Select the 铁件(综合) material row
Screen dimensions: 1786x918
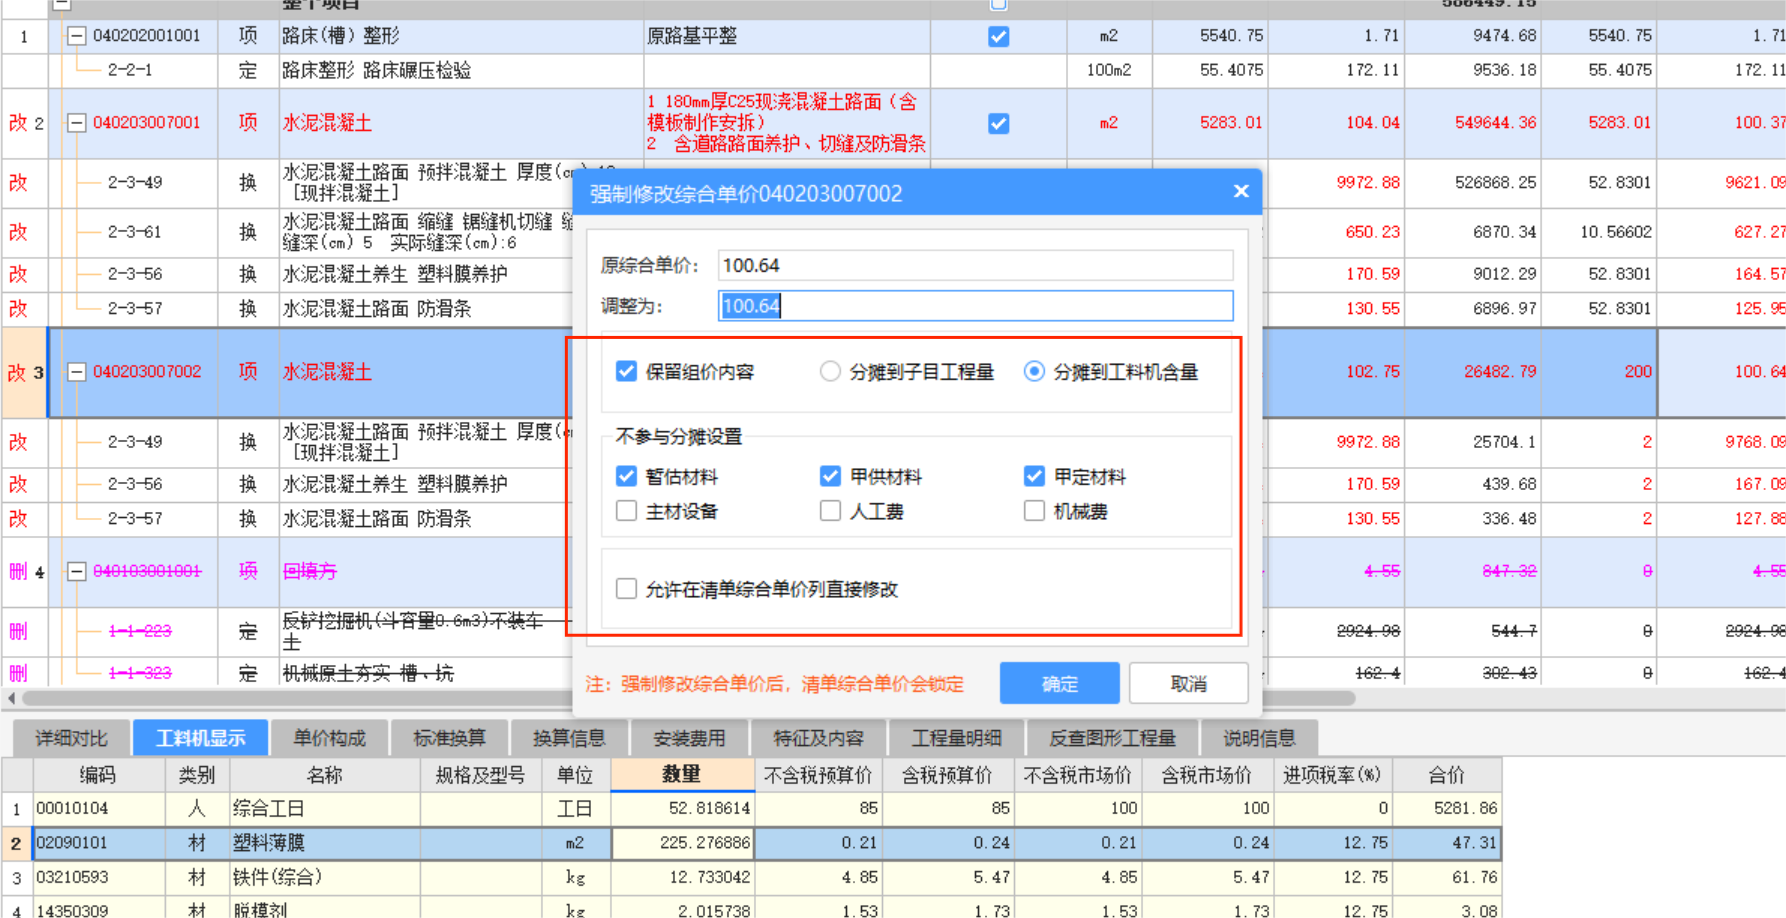(x=751, y=877)
